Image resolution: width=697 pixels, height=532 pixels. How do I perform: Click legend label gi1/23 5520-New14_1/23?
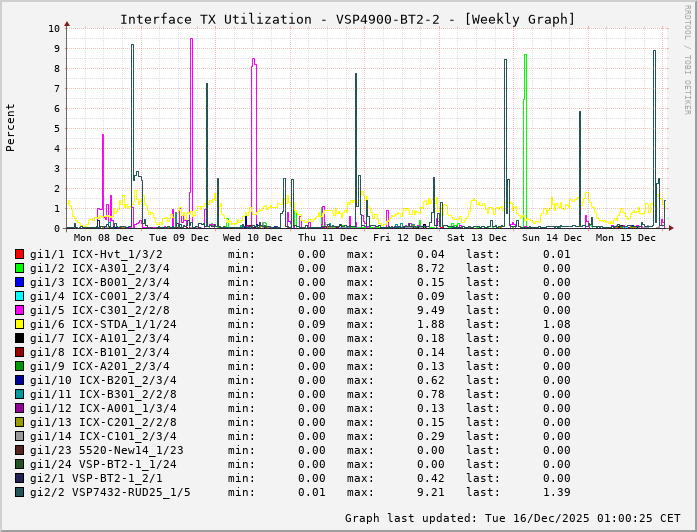coord(107,450)
